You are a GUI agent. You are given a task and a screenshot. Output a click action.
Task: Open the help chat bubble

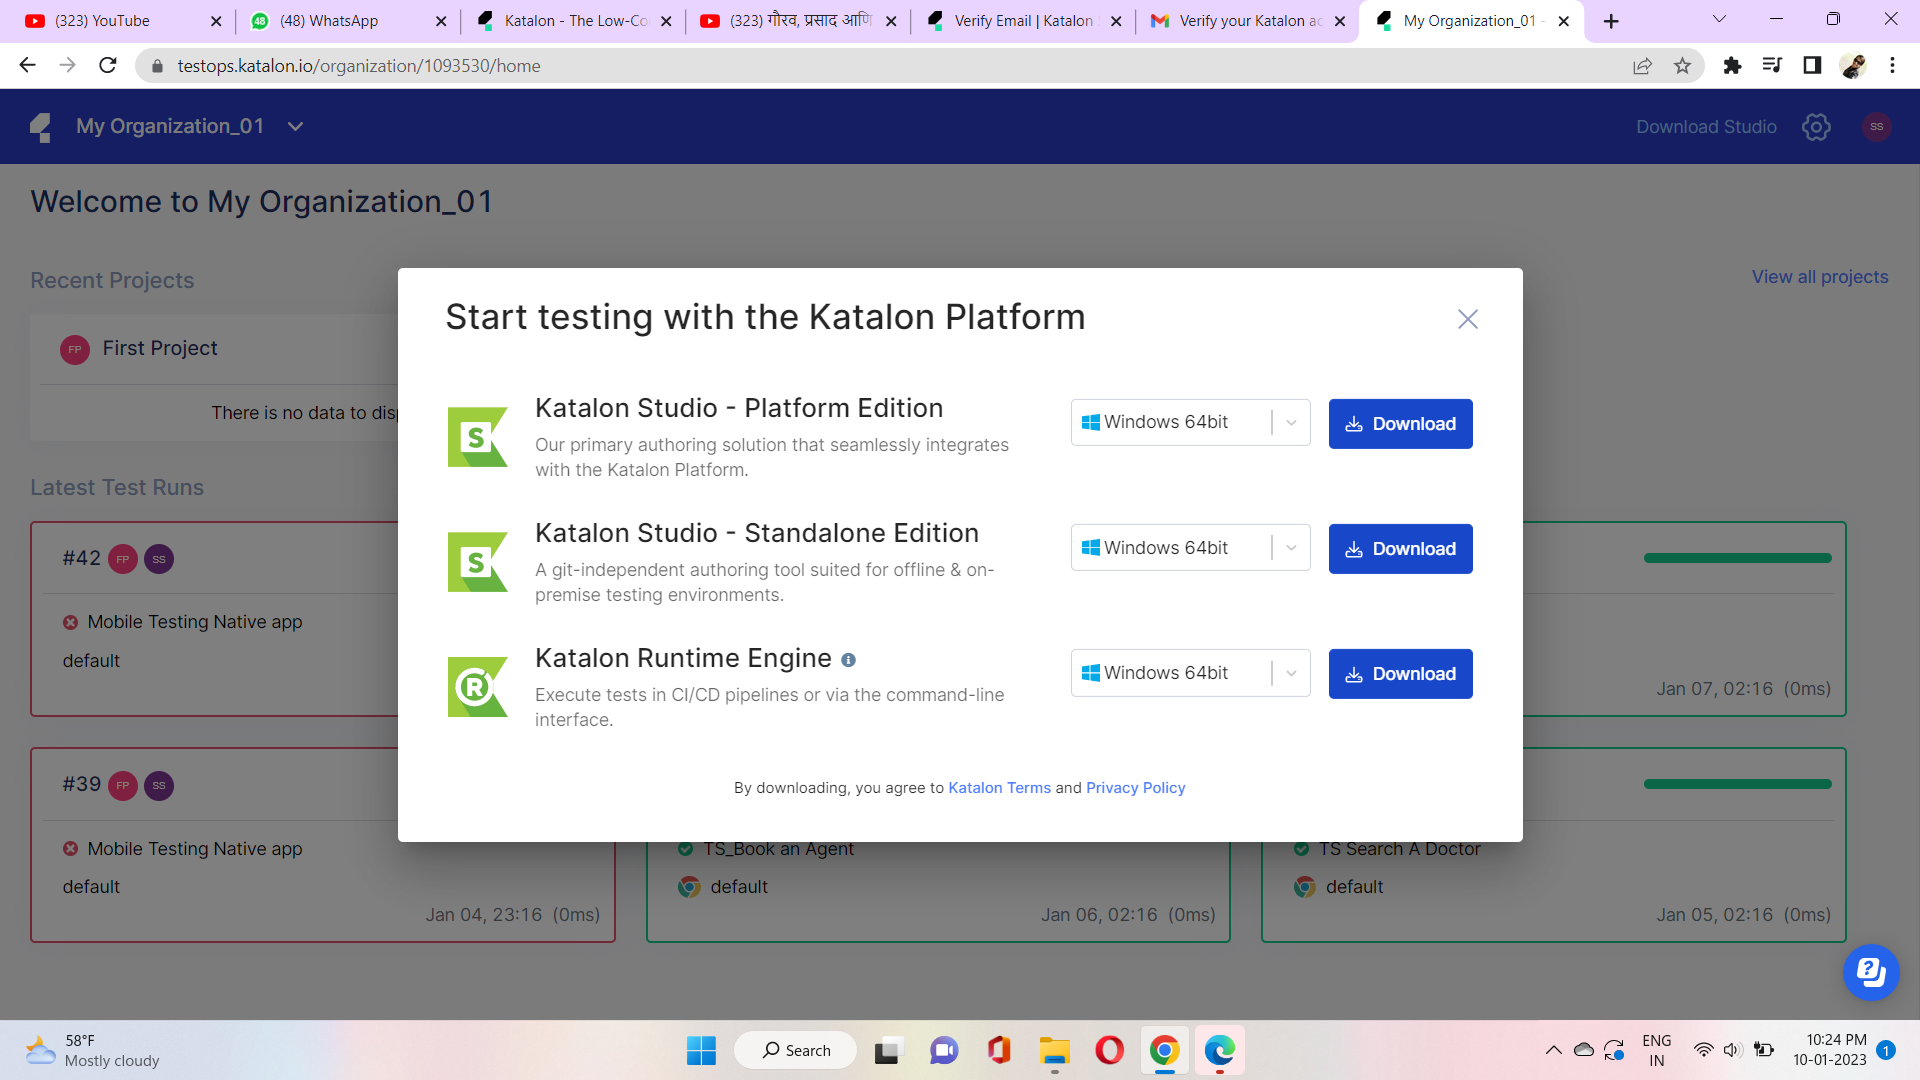[x=1870, y=972]
